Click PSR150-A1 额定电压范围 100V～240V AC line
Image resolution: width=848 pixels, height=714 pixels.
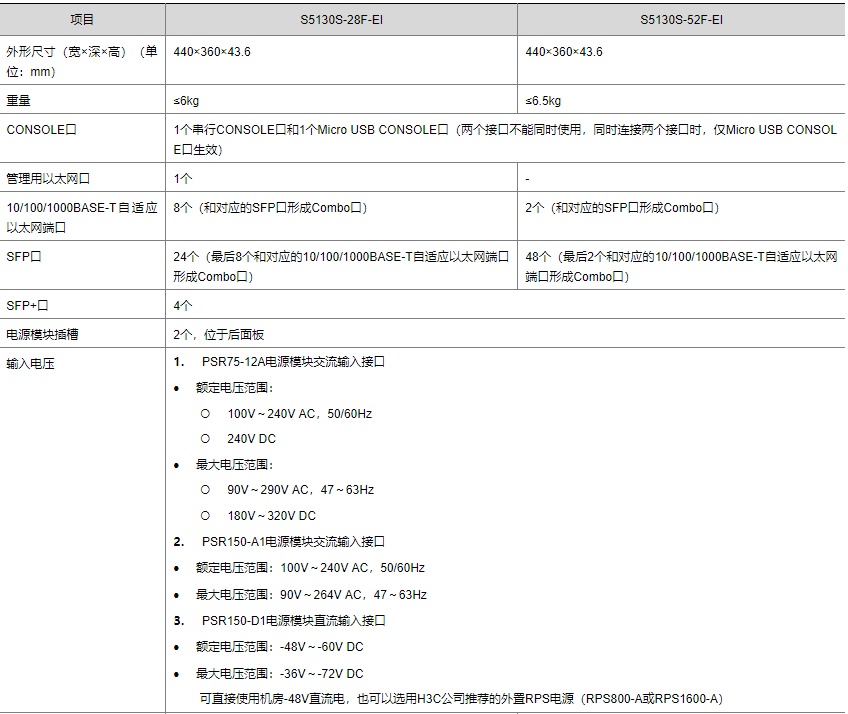click(310, 568)
